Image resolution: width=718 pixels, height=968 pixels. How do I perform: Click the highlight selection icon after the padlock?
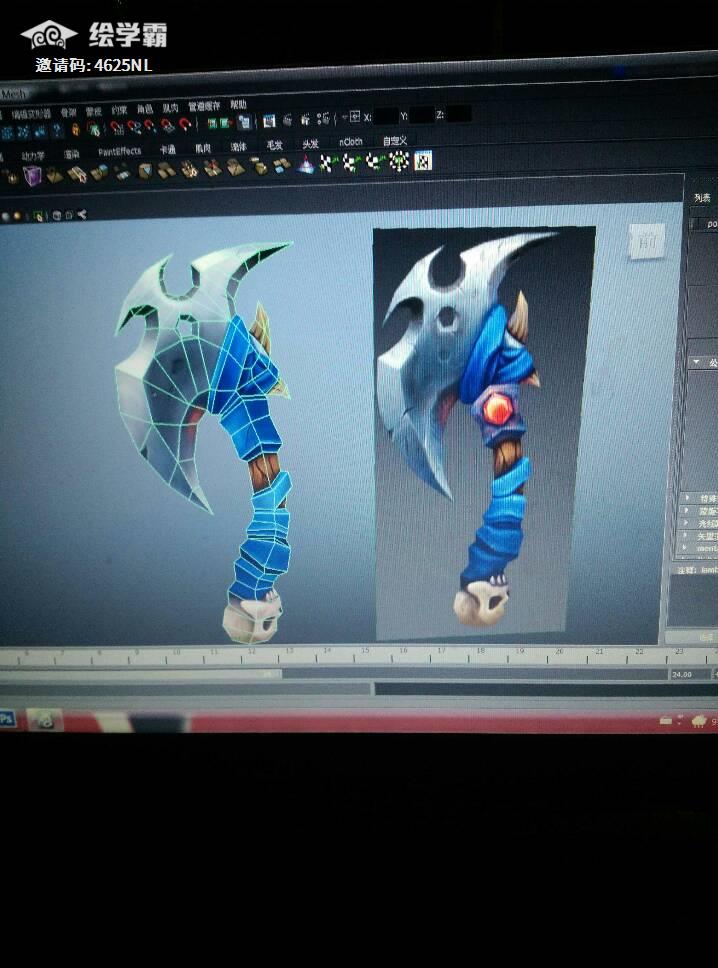click(93, 128)
